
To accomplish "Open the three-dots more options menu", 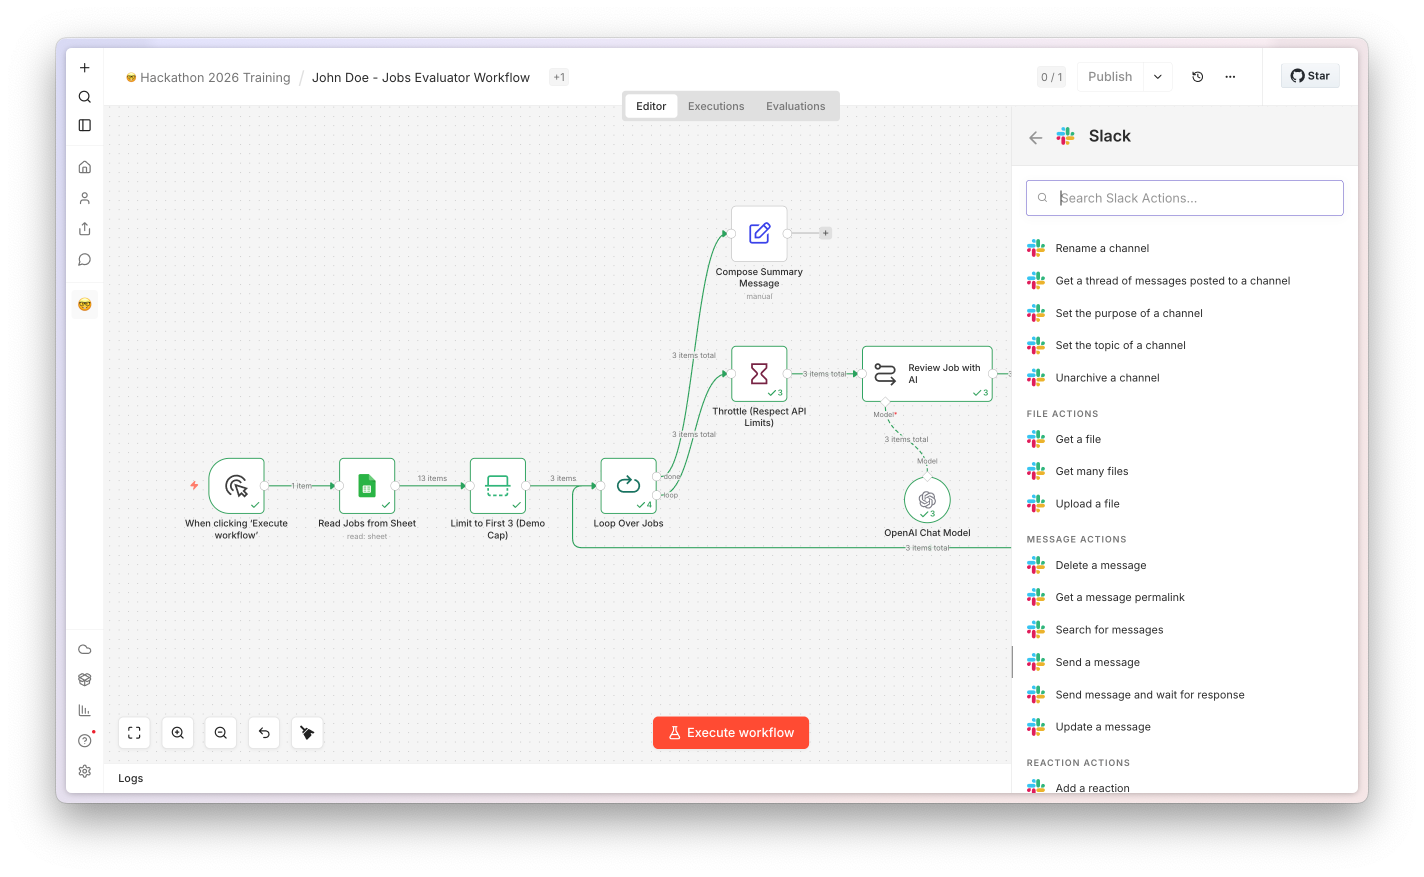I will (1230, 77).
